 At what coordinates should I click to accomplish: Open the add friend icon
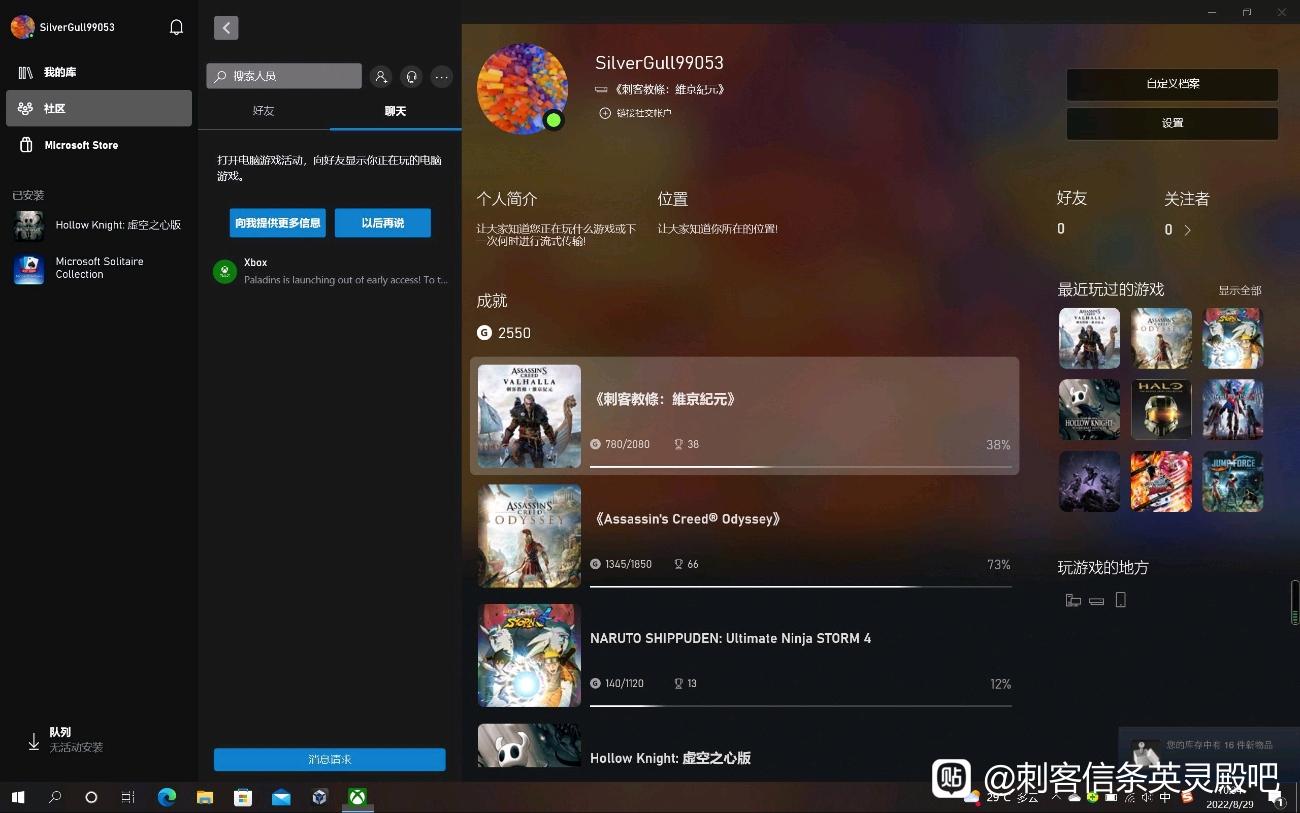[x=381, y=76]
